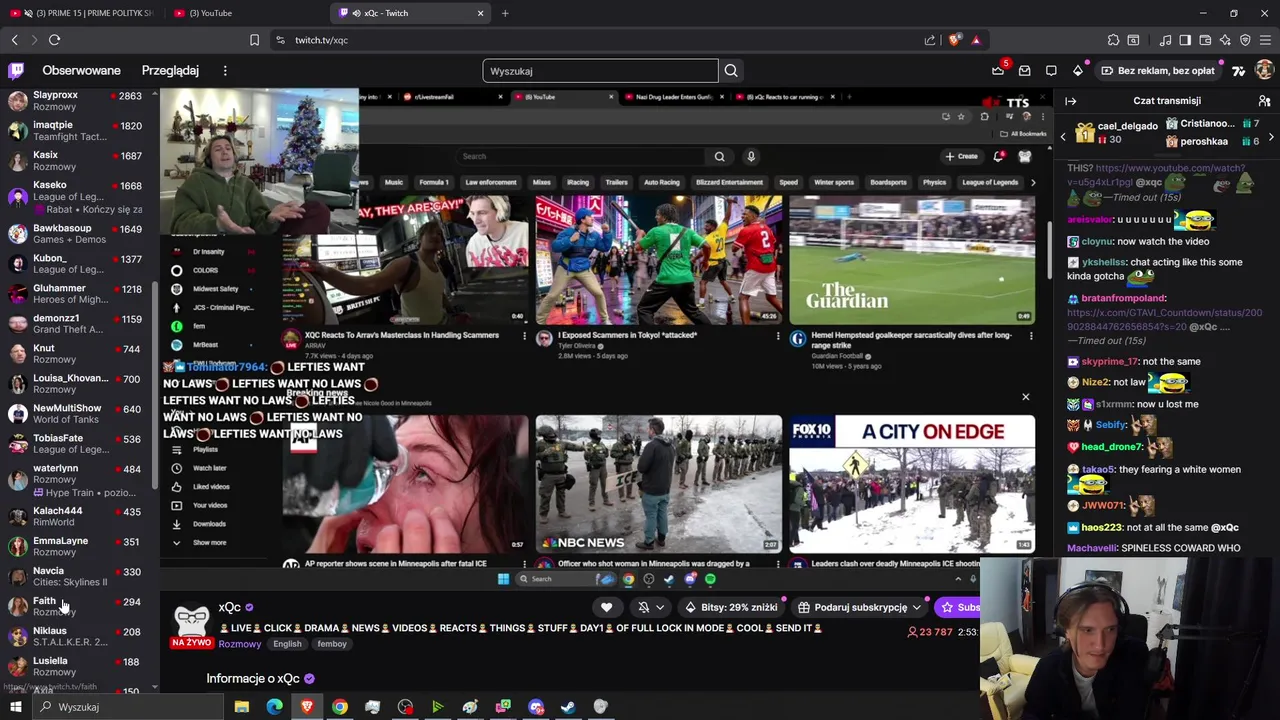Open the Twitch search magnifier button
The image size is (1280, 720).
[x=731, y=70]
